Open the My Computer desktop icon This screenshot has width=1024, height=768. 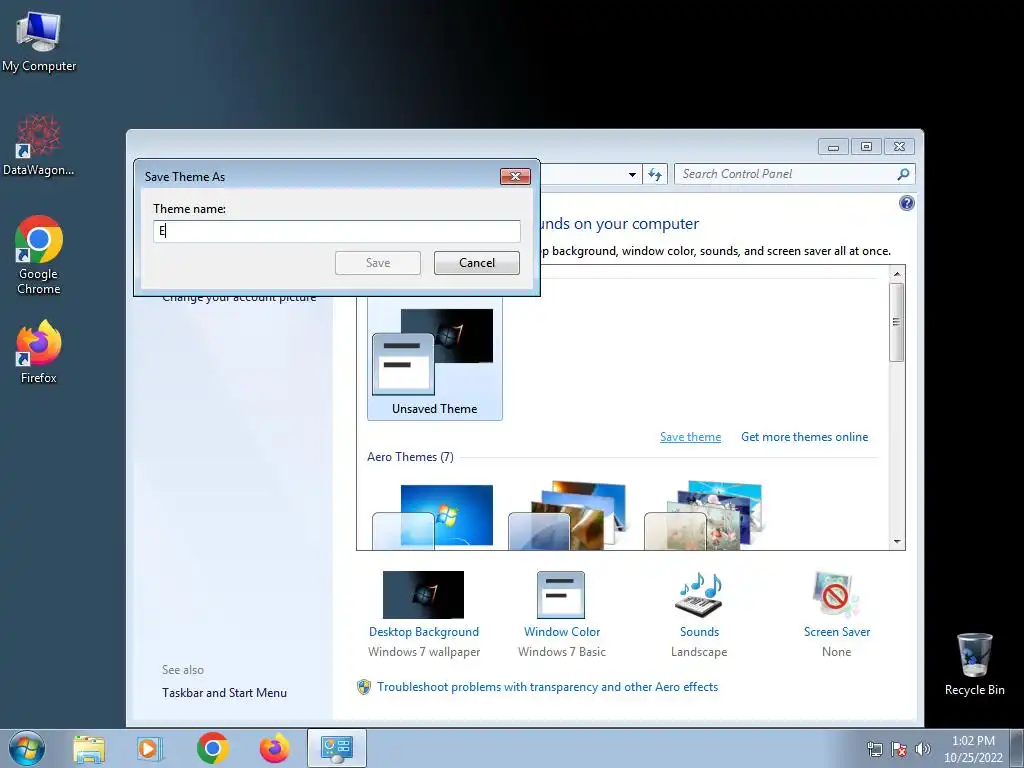(39, 42)
